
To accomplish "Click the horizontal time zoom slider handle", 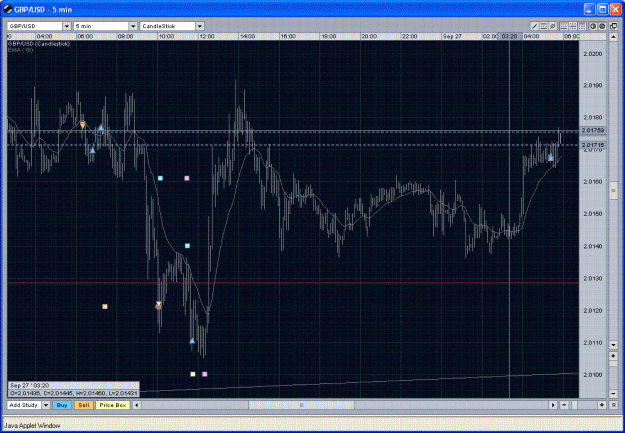I will point(574,405).
